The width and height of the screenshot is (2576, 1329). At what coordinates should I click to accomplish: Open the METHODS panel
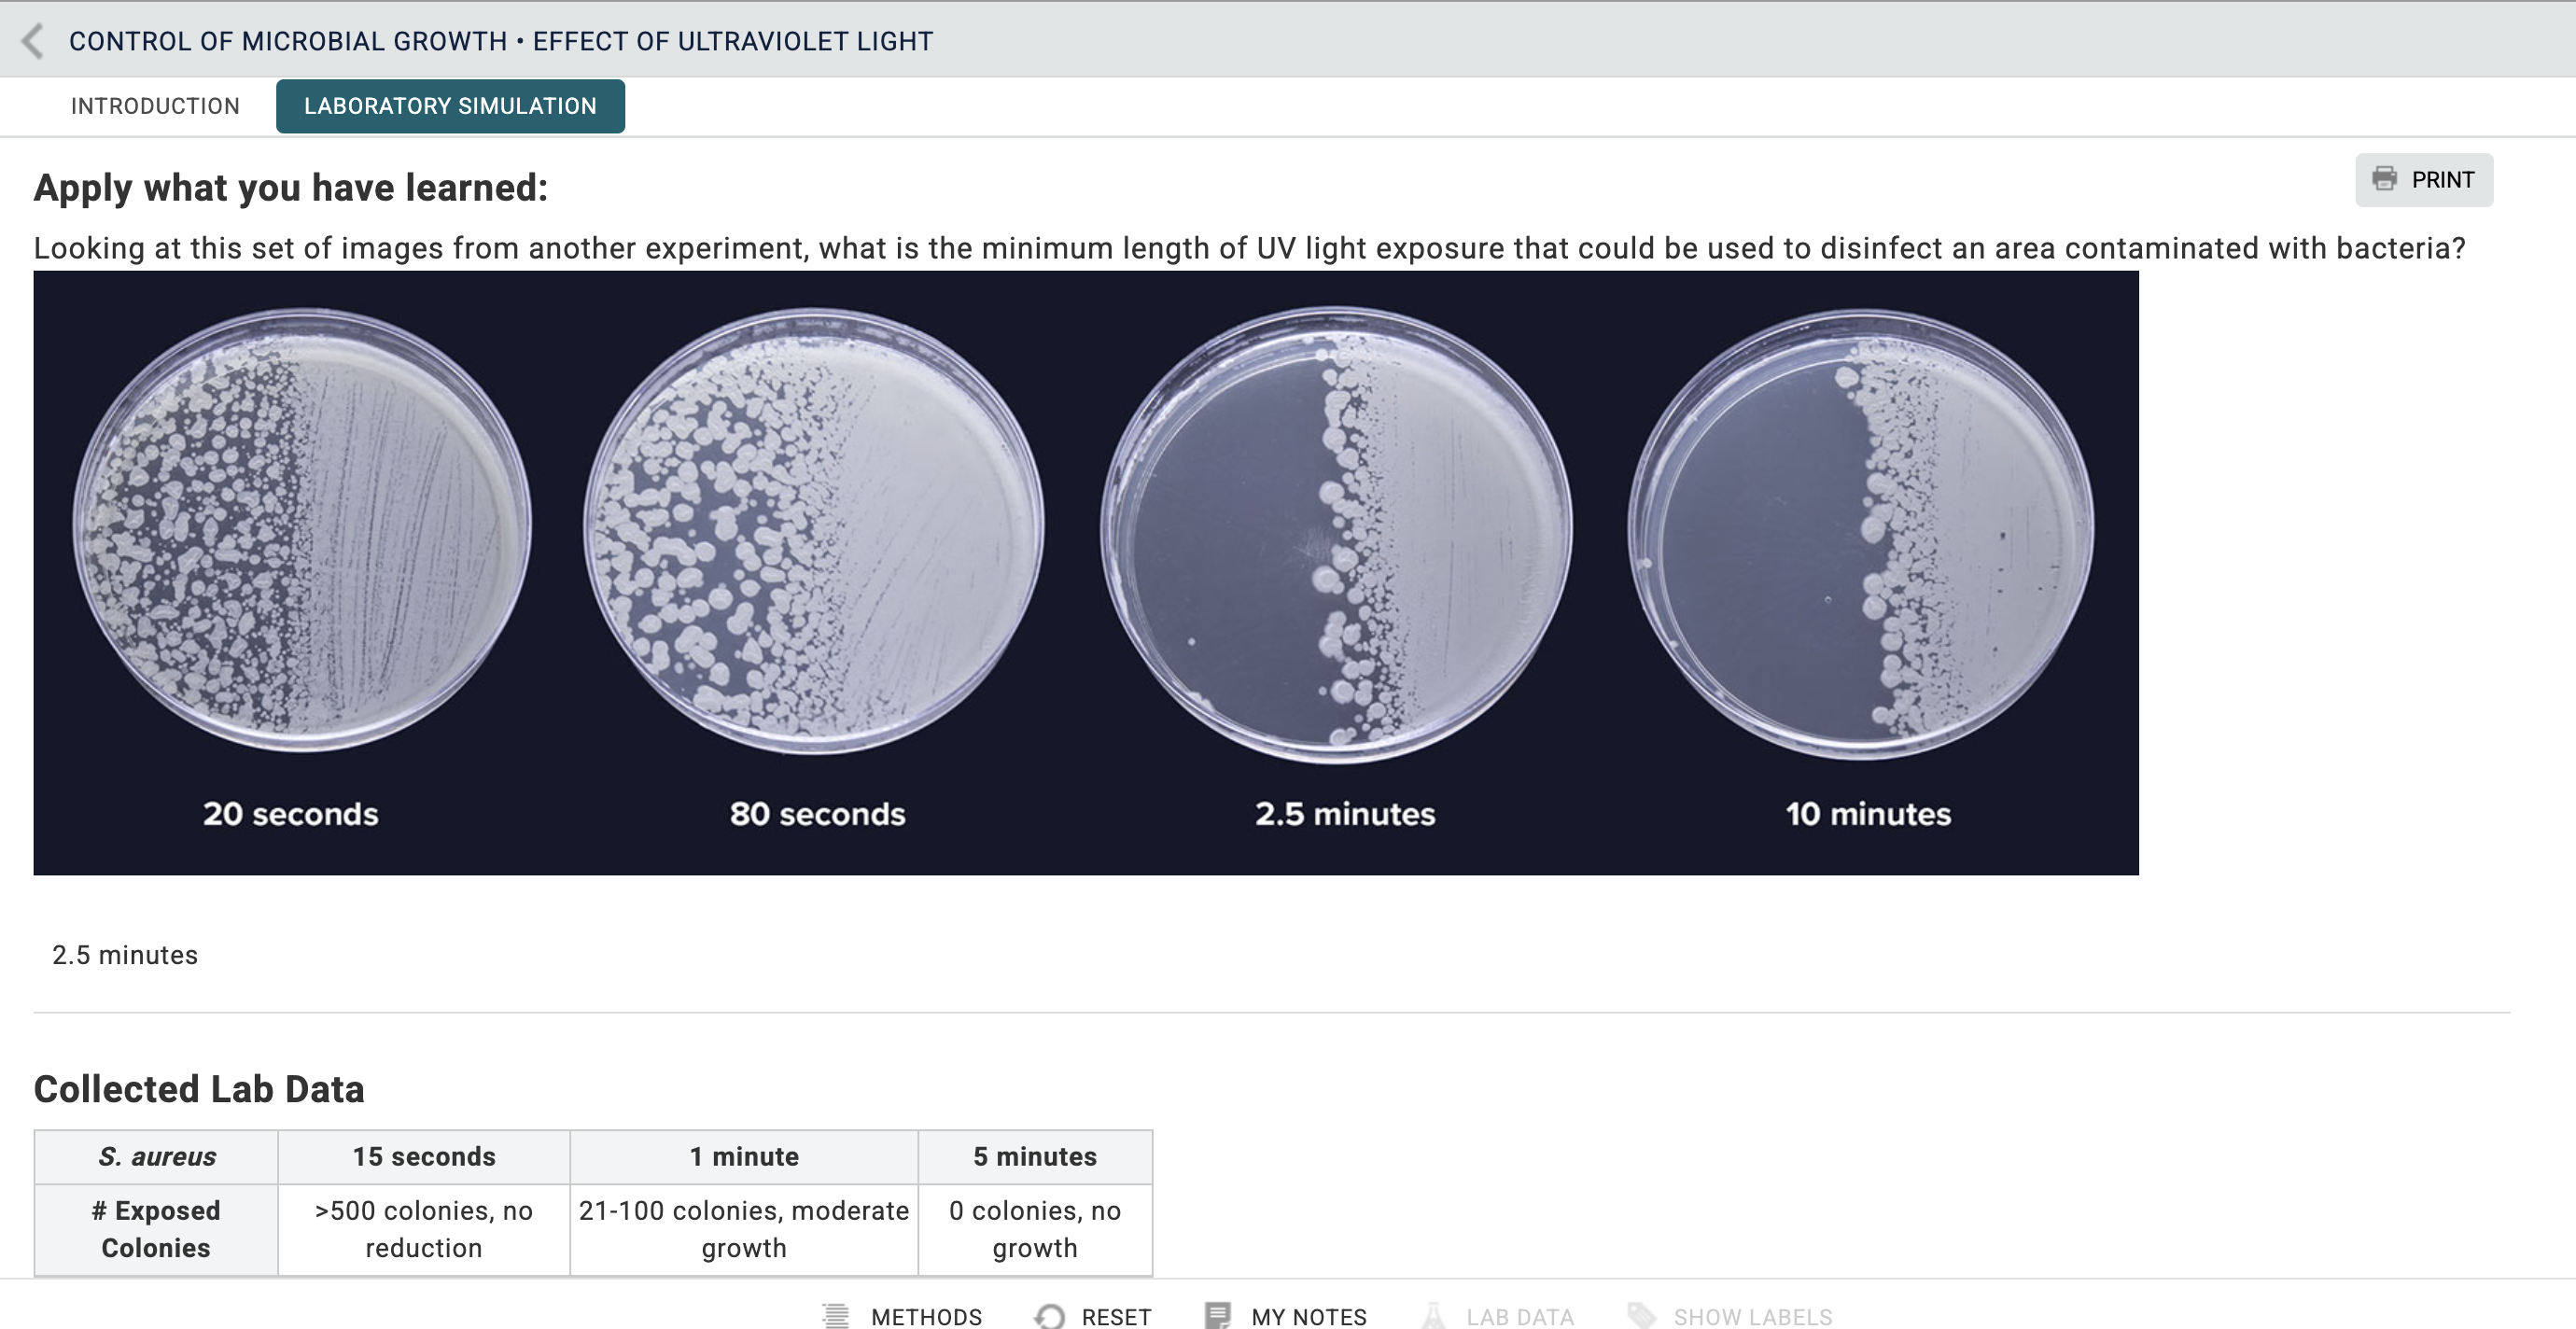click(x=926, y=1317)
